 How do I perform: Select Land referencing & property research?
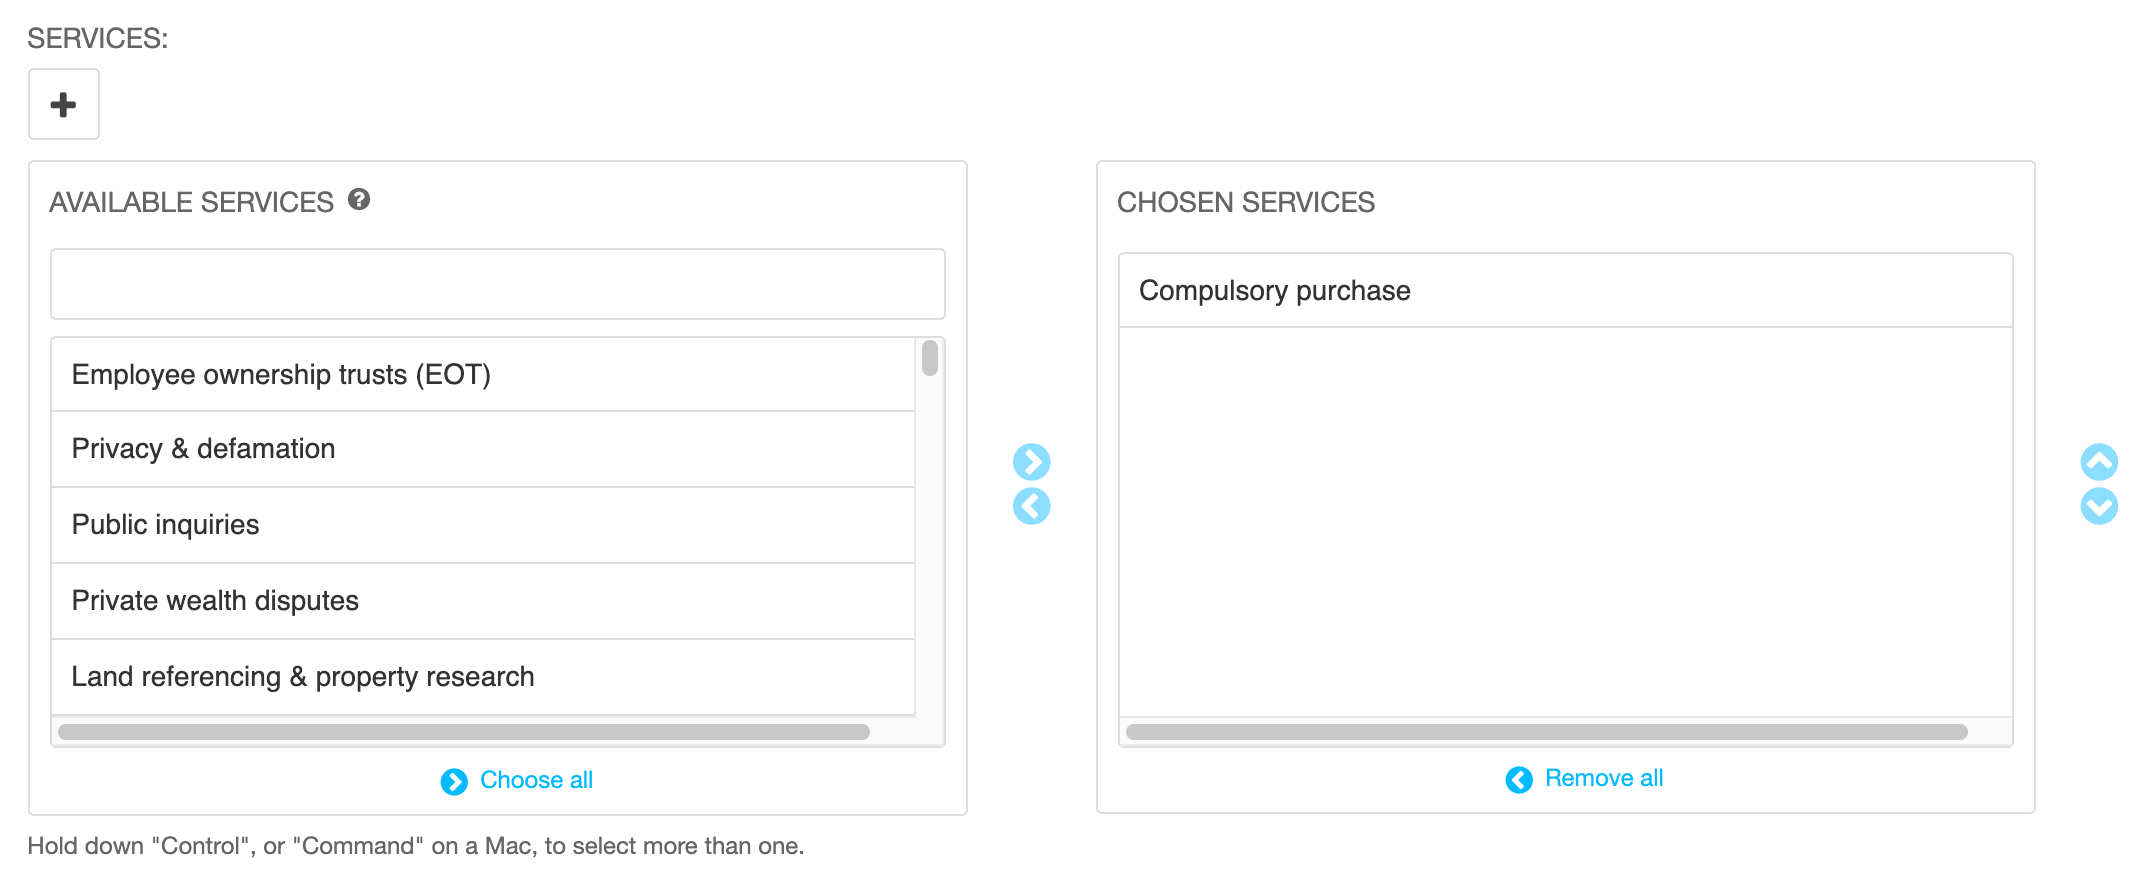coord(483,677)
